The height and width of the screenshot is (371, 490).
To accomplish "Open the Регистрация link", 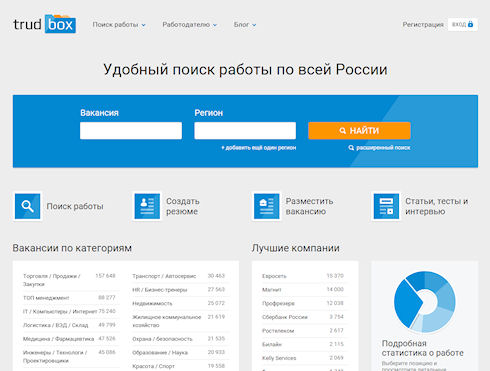I will (x=423, y=25).
